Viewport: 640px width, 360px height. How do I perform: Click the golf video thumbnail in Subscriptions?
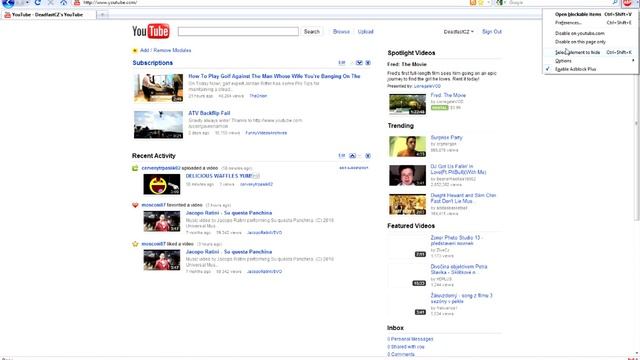(x=158, y=88)
